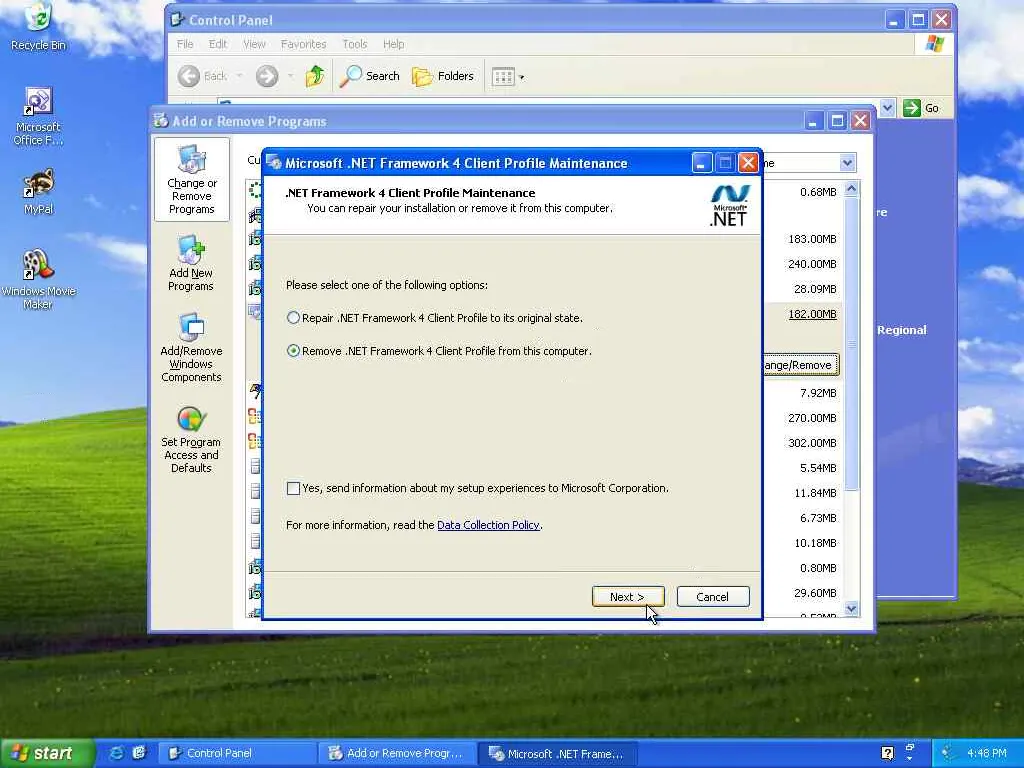Screen dimensions: 1024x768
Task: Click the Microsoft .NET logo in dialog
Action: click(x=729, y=205)
